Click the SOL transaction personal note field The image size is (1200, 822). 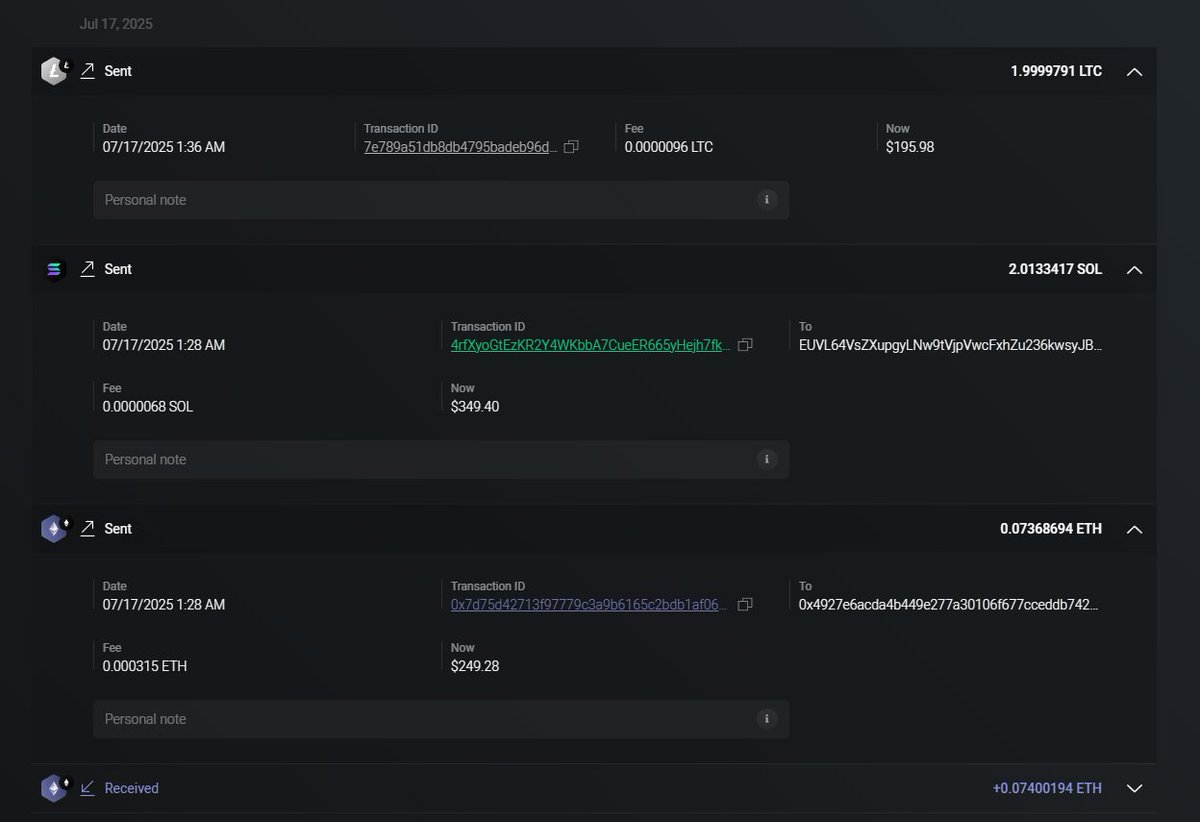point(441,460)
